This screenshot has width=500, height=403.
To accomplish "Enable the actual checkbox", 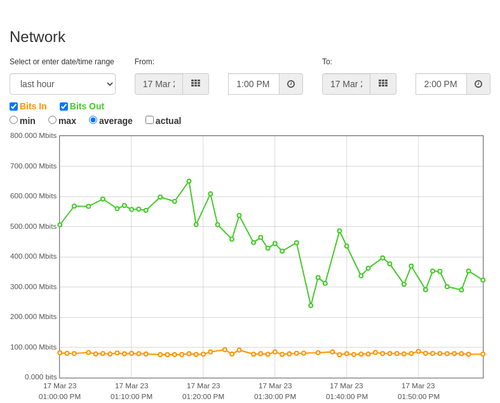I will tap(149, 120).
